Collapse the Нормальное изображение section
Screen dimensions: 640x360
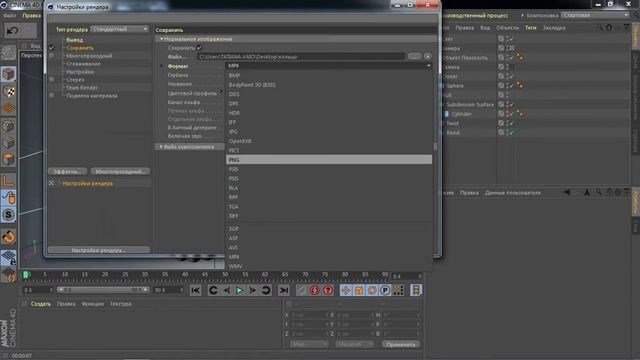[161, 39]
